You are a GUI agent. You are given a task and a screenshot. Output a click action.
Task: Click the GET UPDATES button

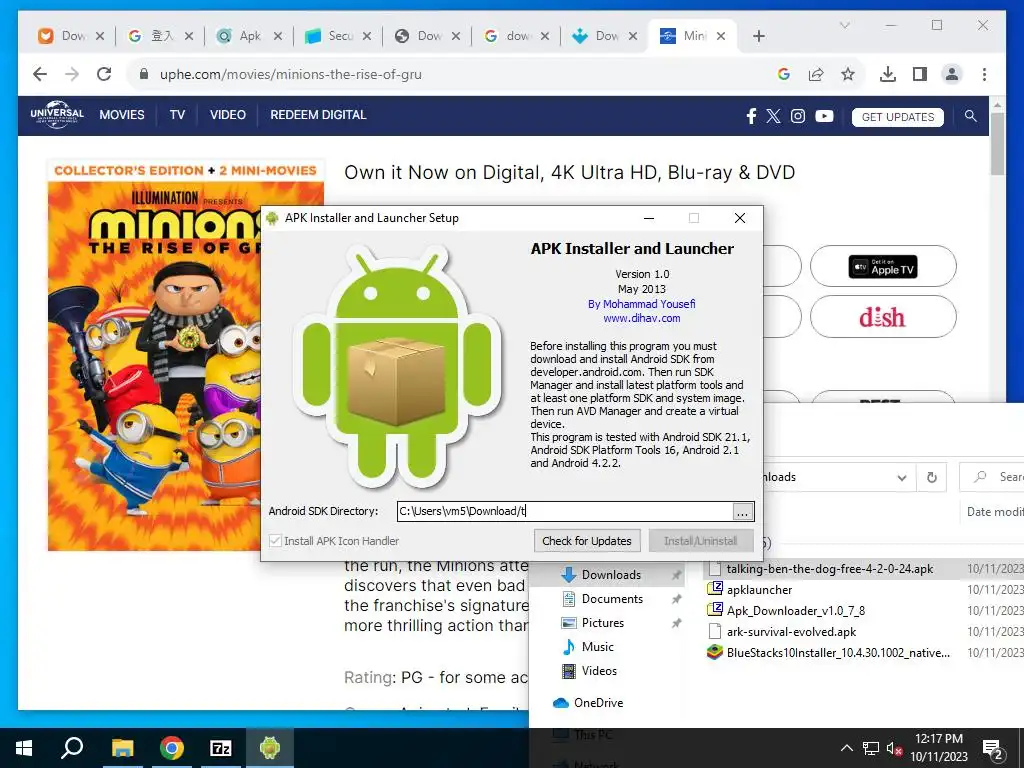(x=897, y=117)
